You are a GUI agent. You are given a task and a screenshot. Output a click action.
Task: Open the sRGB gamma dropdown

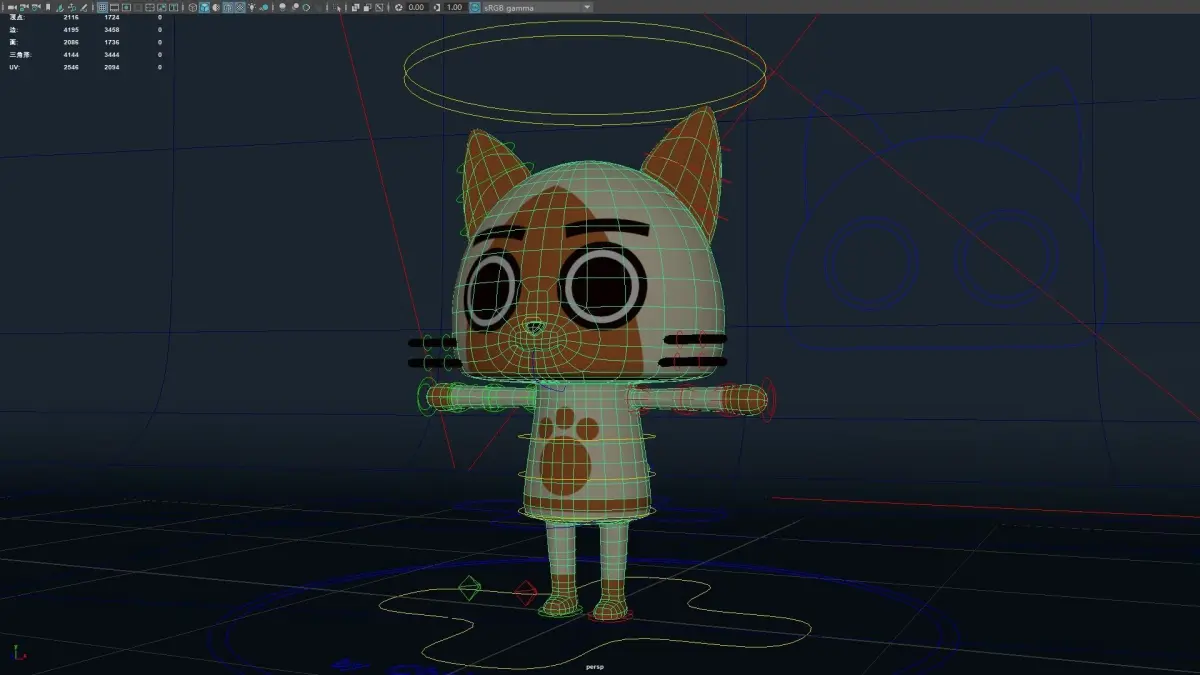[537, 7]
